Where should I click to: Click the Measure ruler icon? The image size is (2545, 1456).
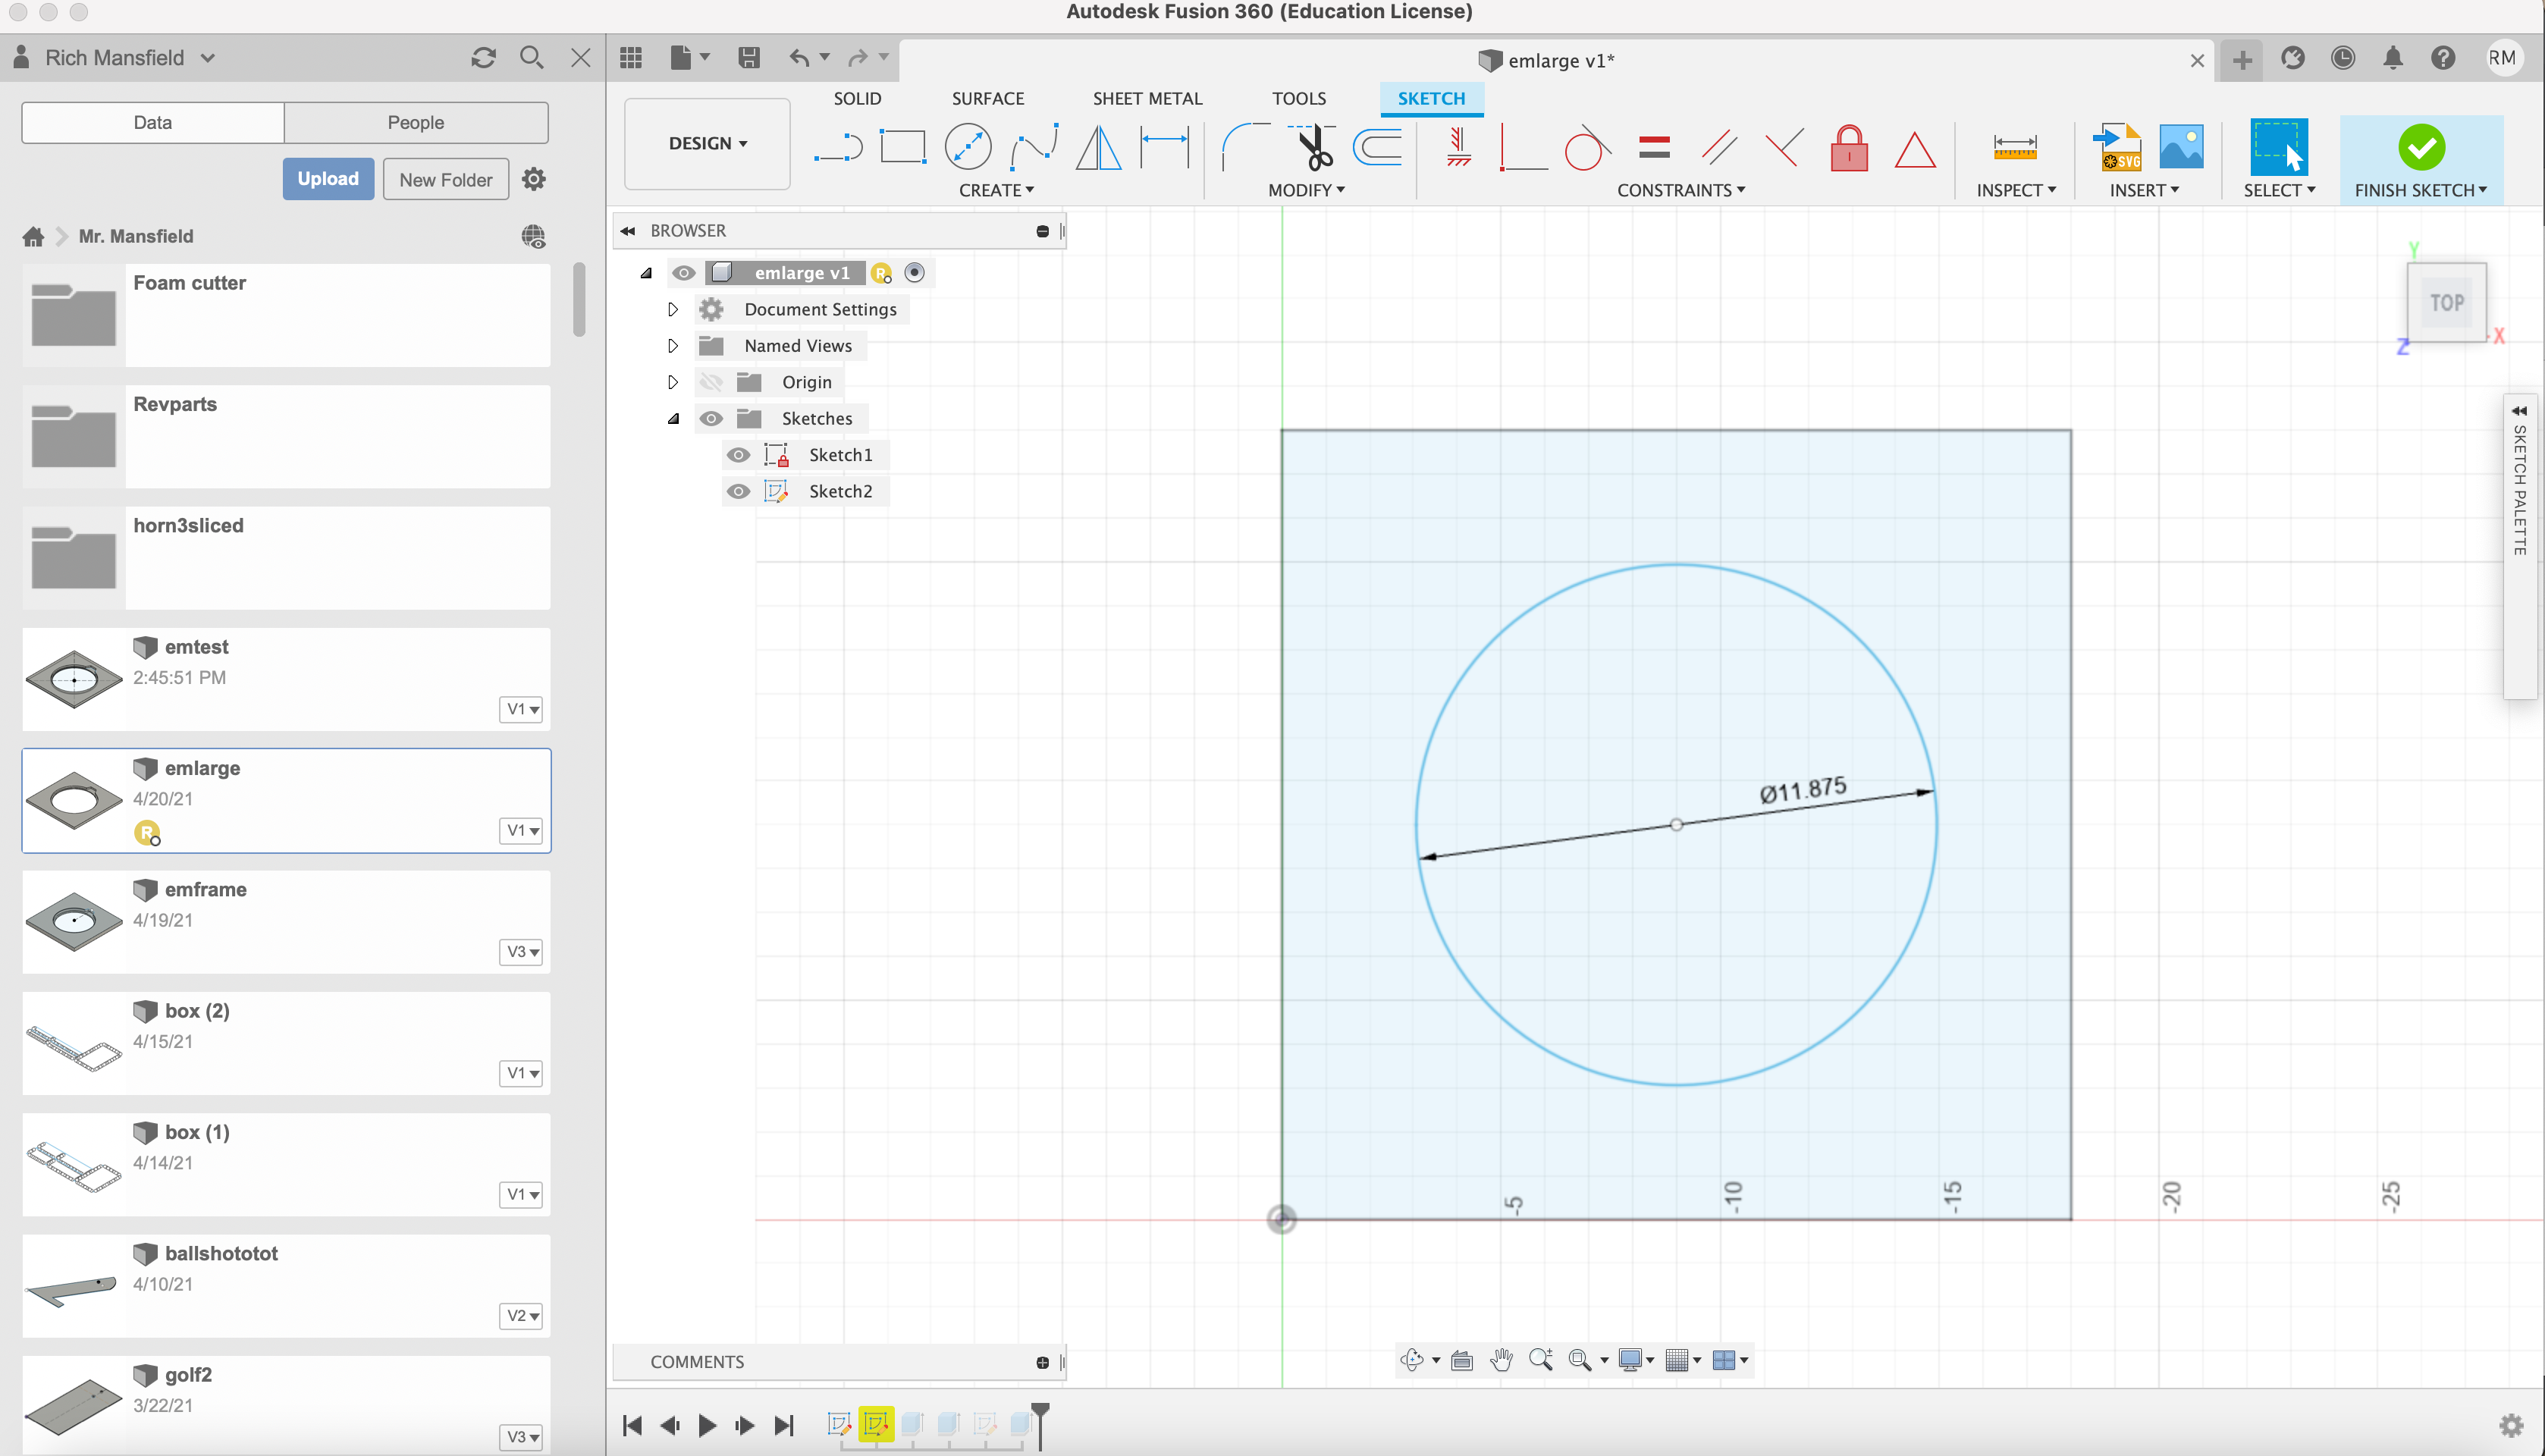click(2014, 148)
